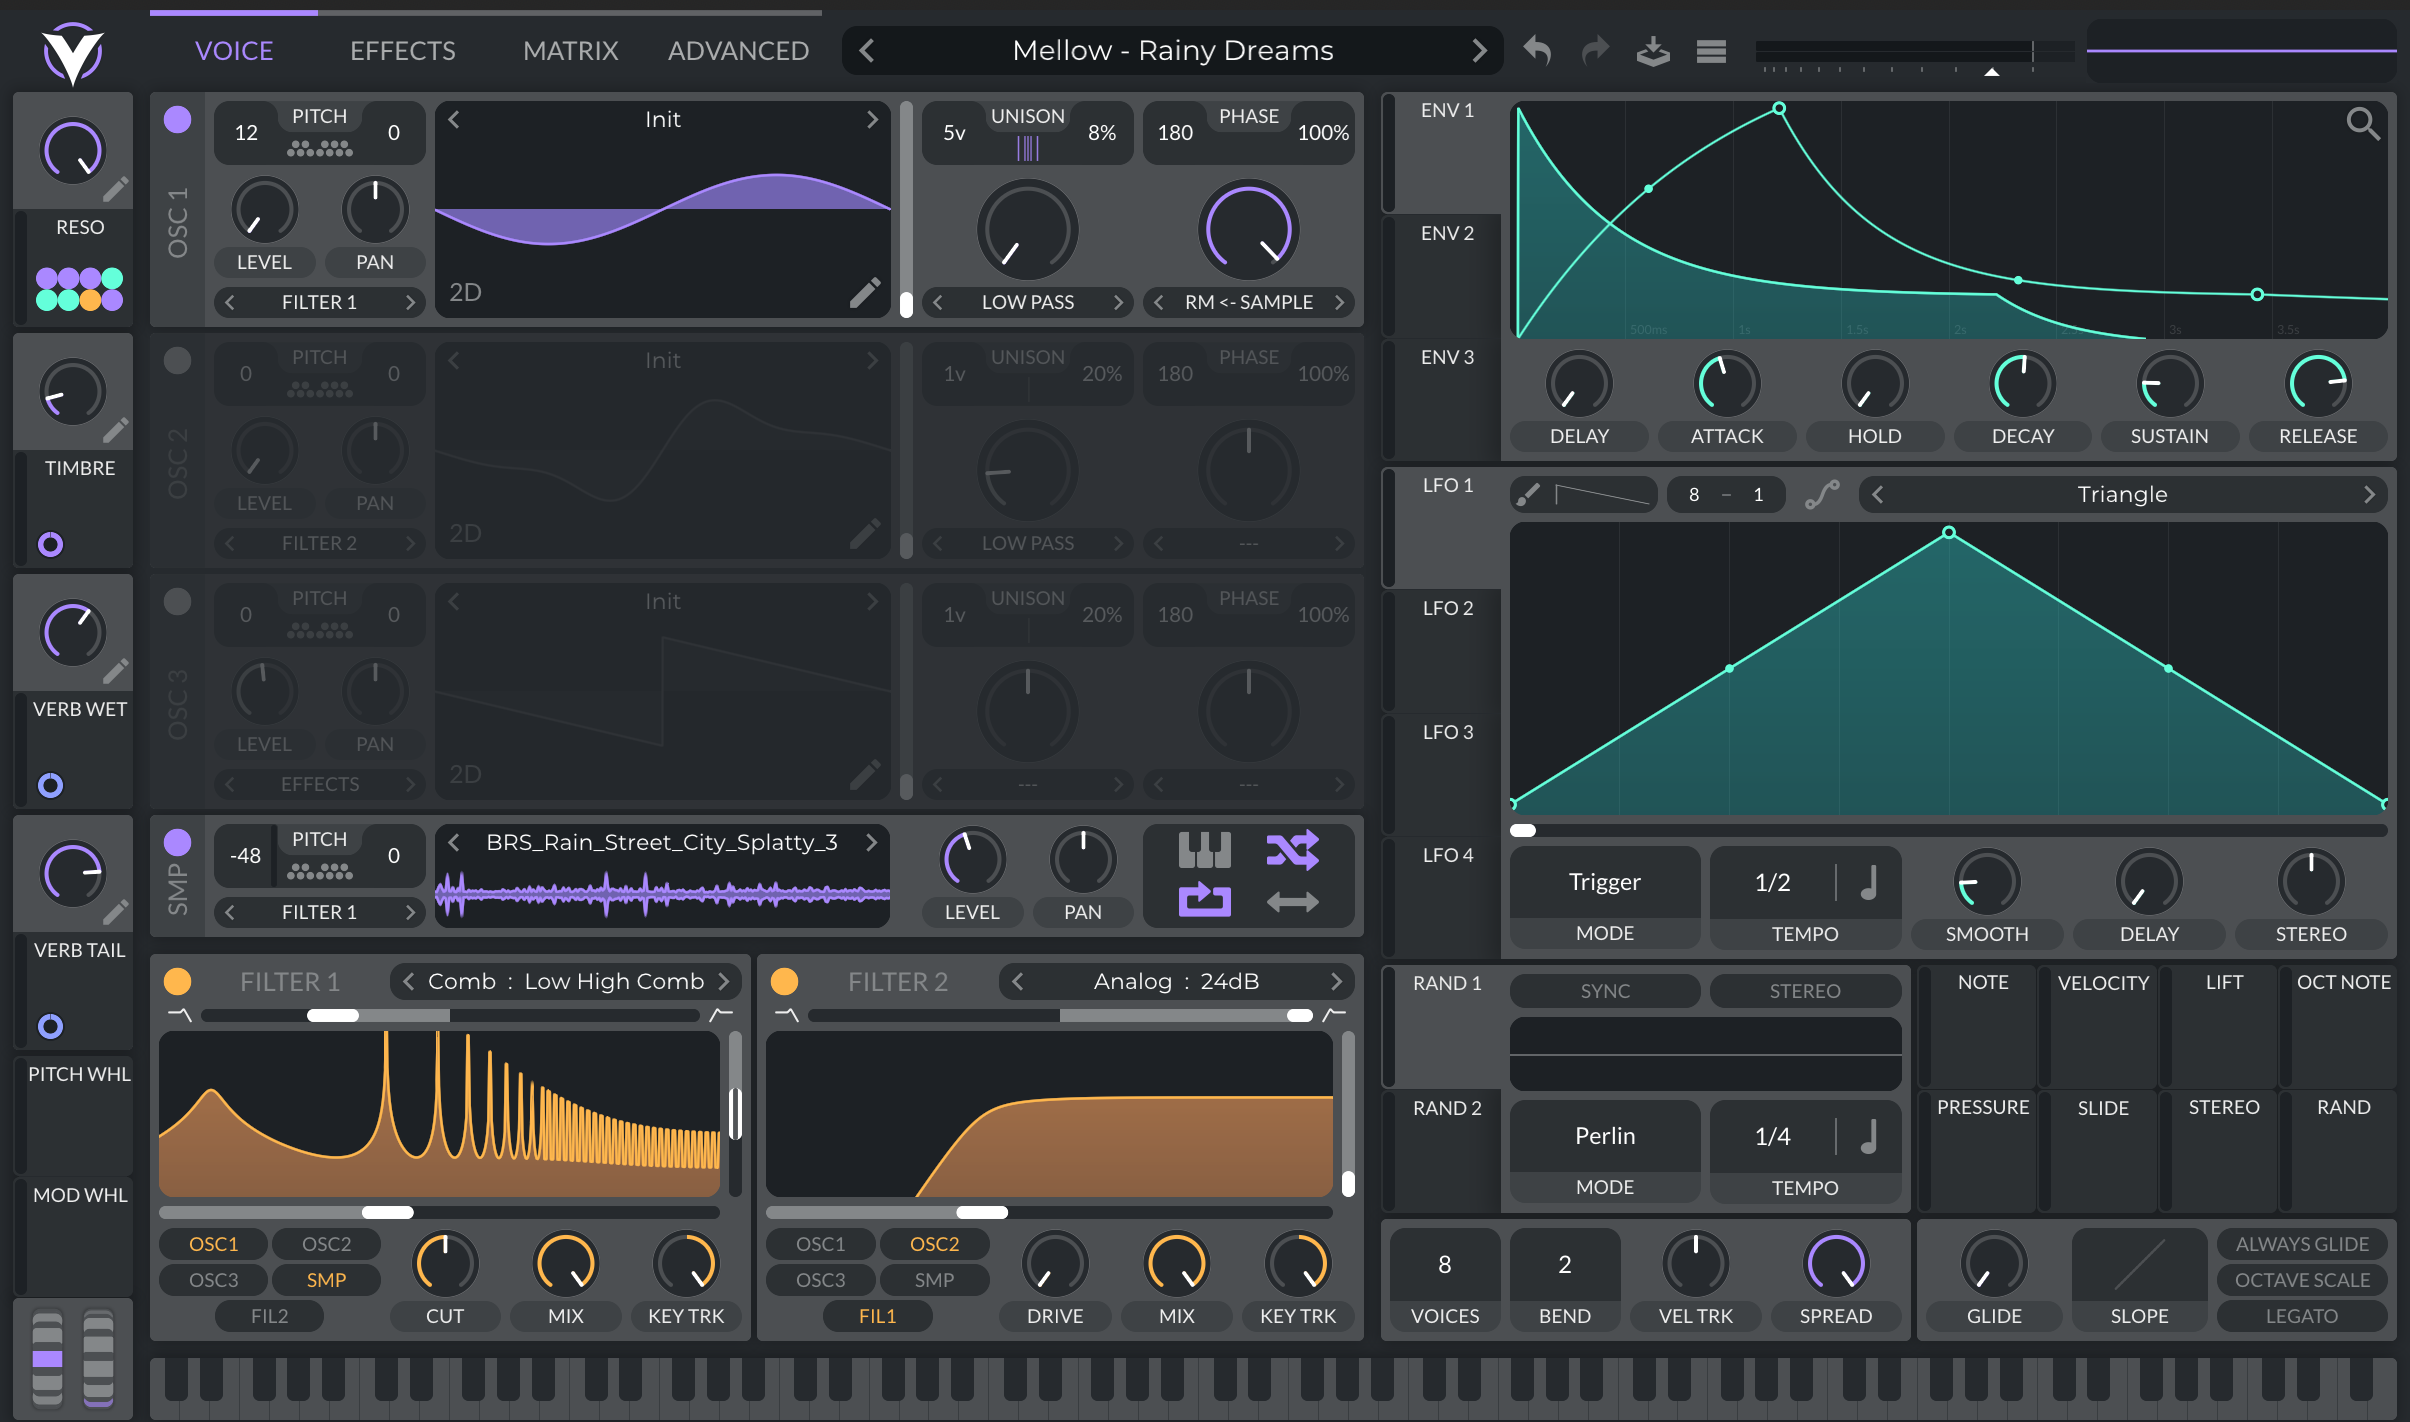The height and width of the screenshot is (1422, 2410).
Task: Toggle Filter 1 power button off
Action: tap(177, 981)
